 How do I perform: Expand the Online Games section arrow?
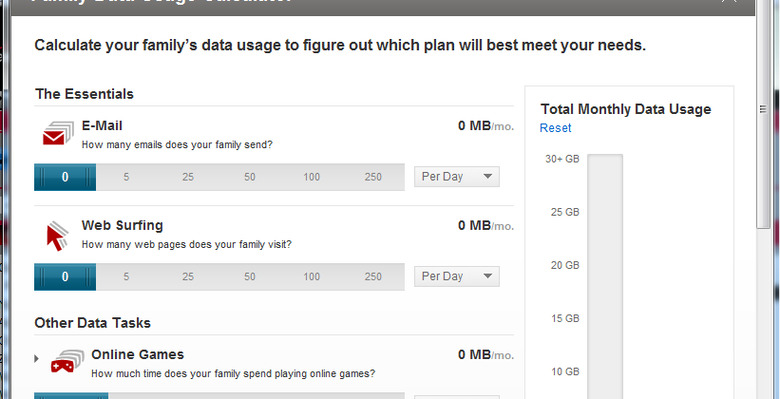[36, 358]
